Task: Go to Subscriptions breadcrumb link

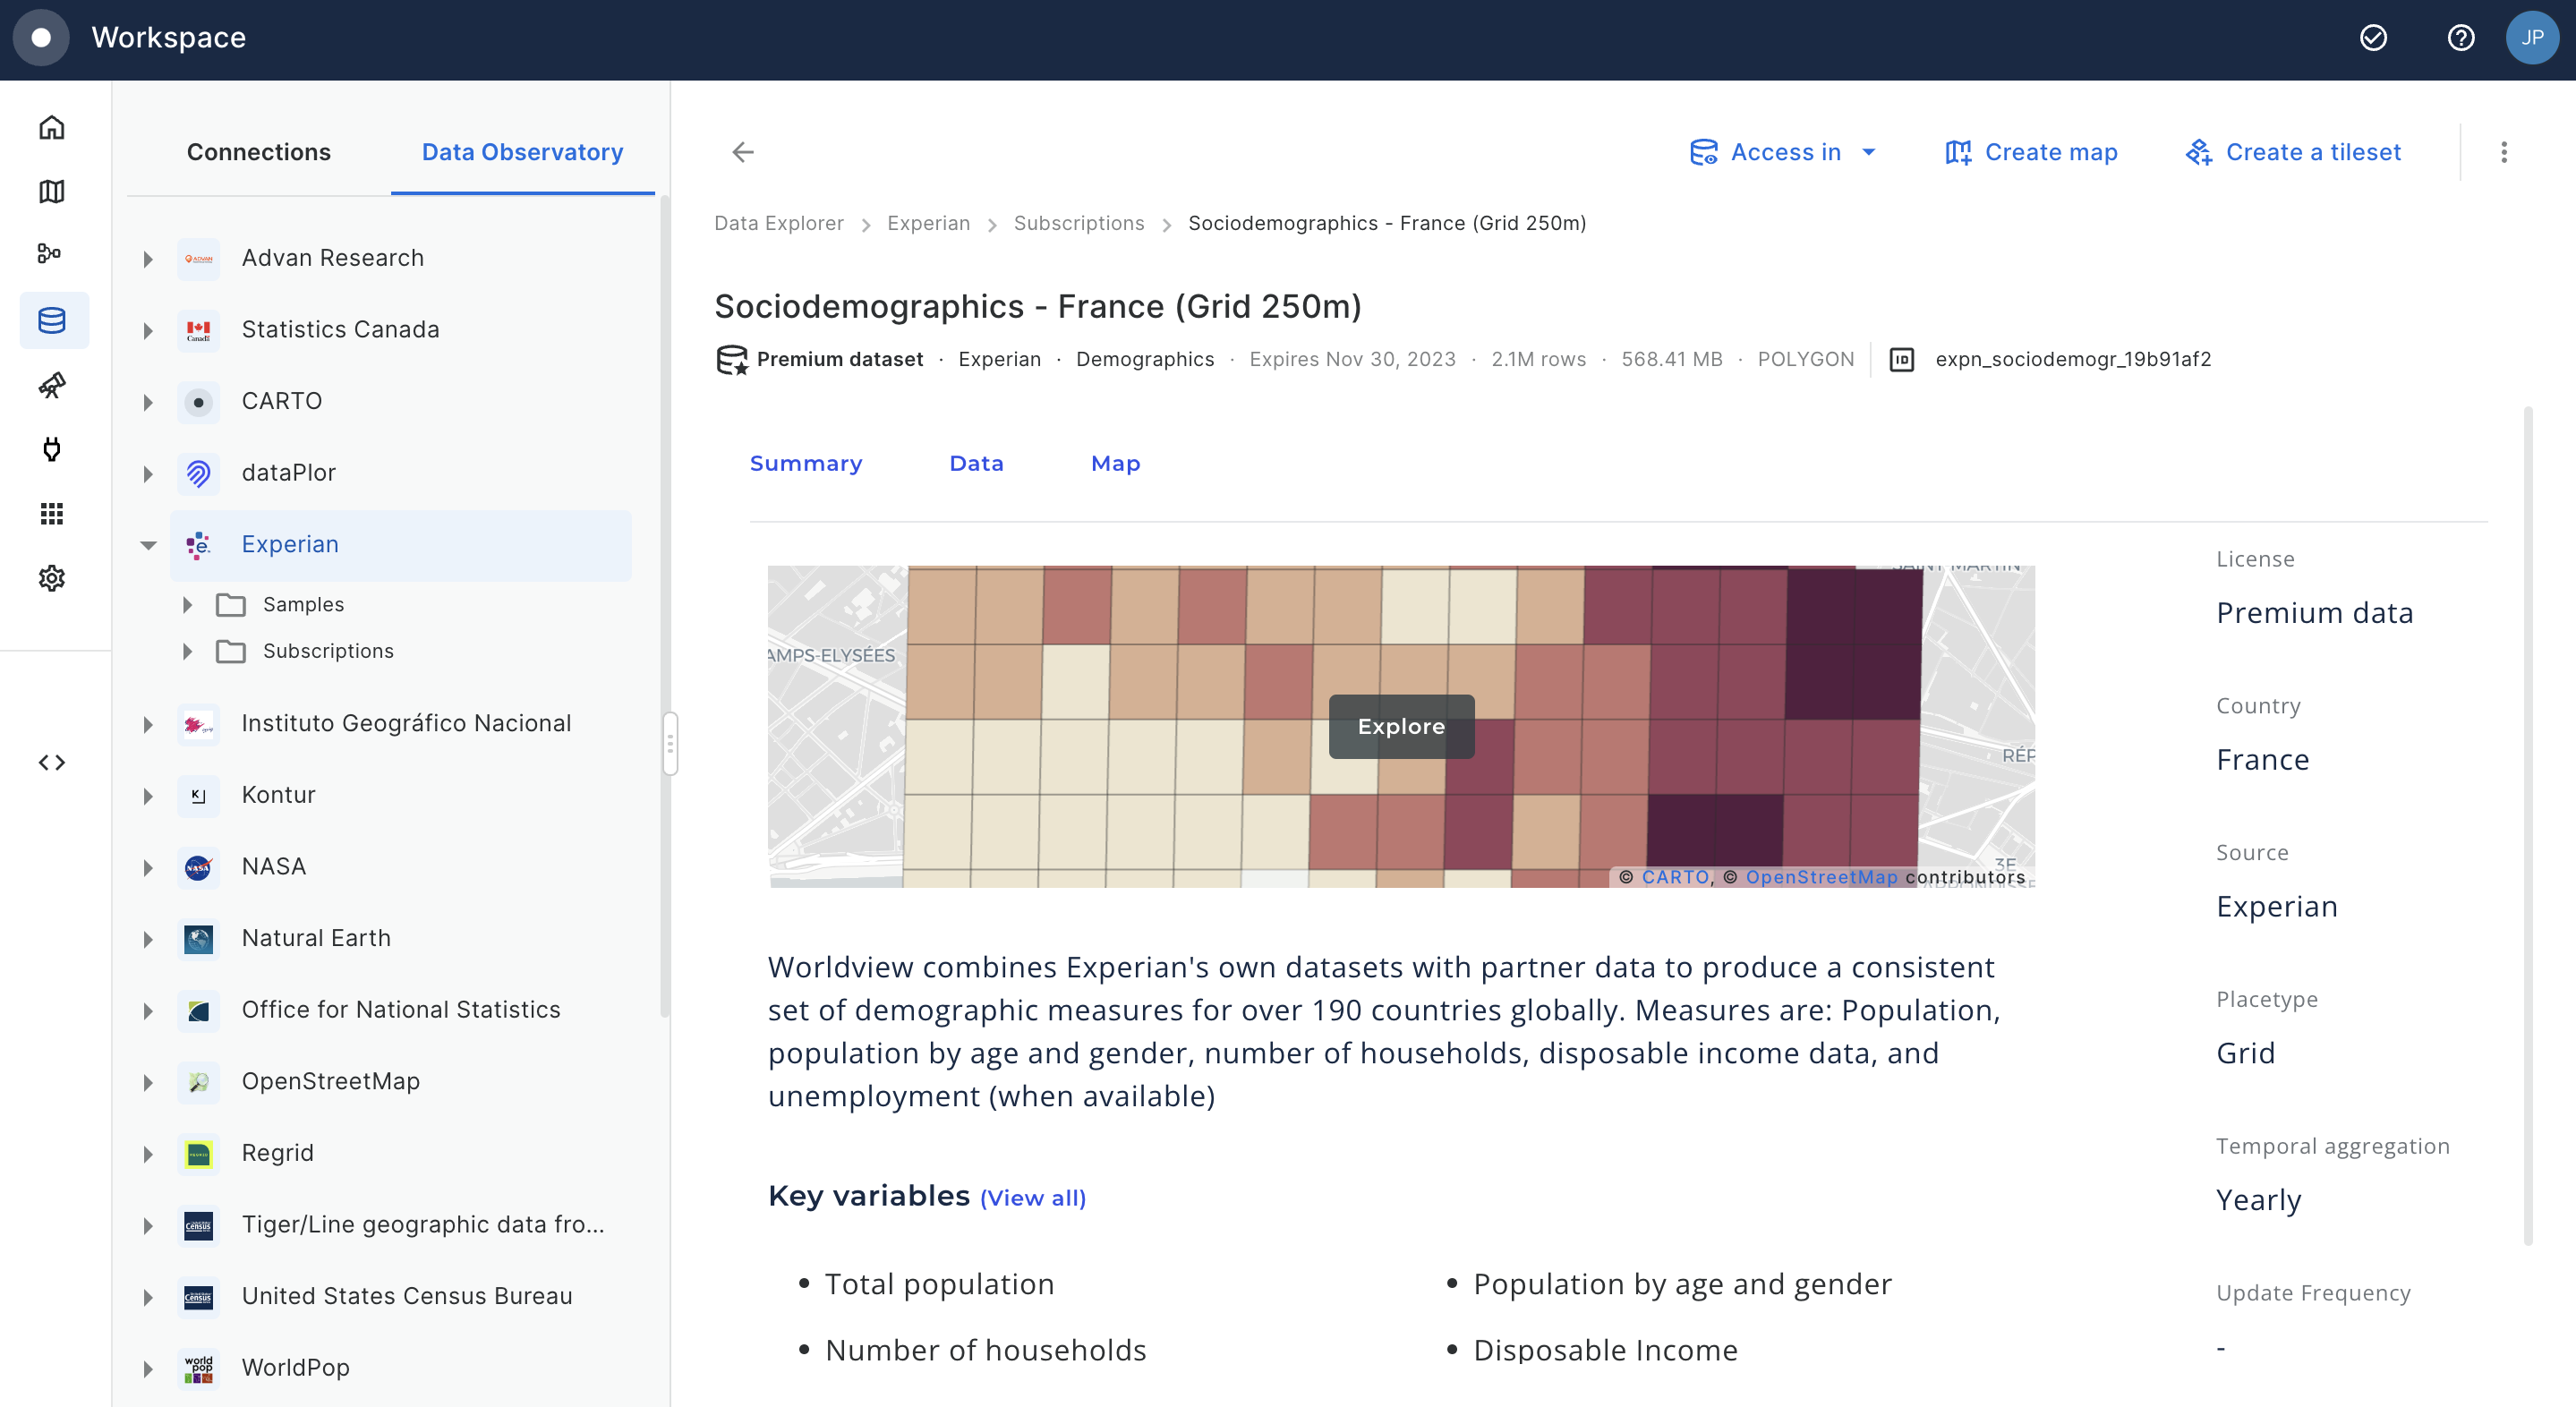Action: click(x=1078, y=223)
